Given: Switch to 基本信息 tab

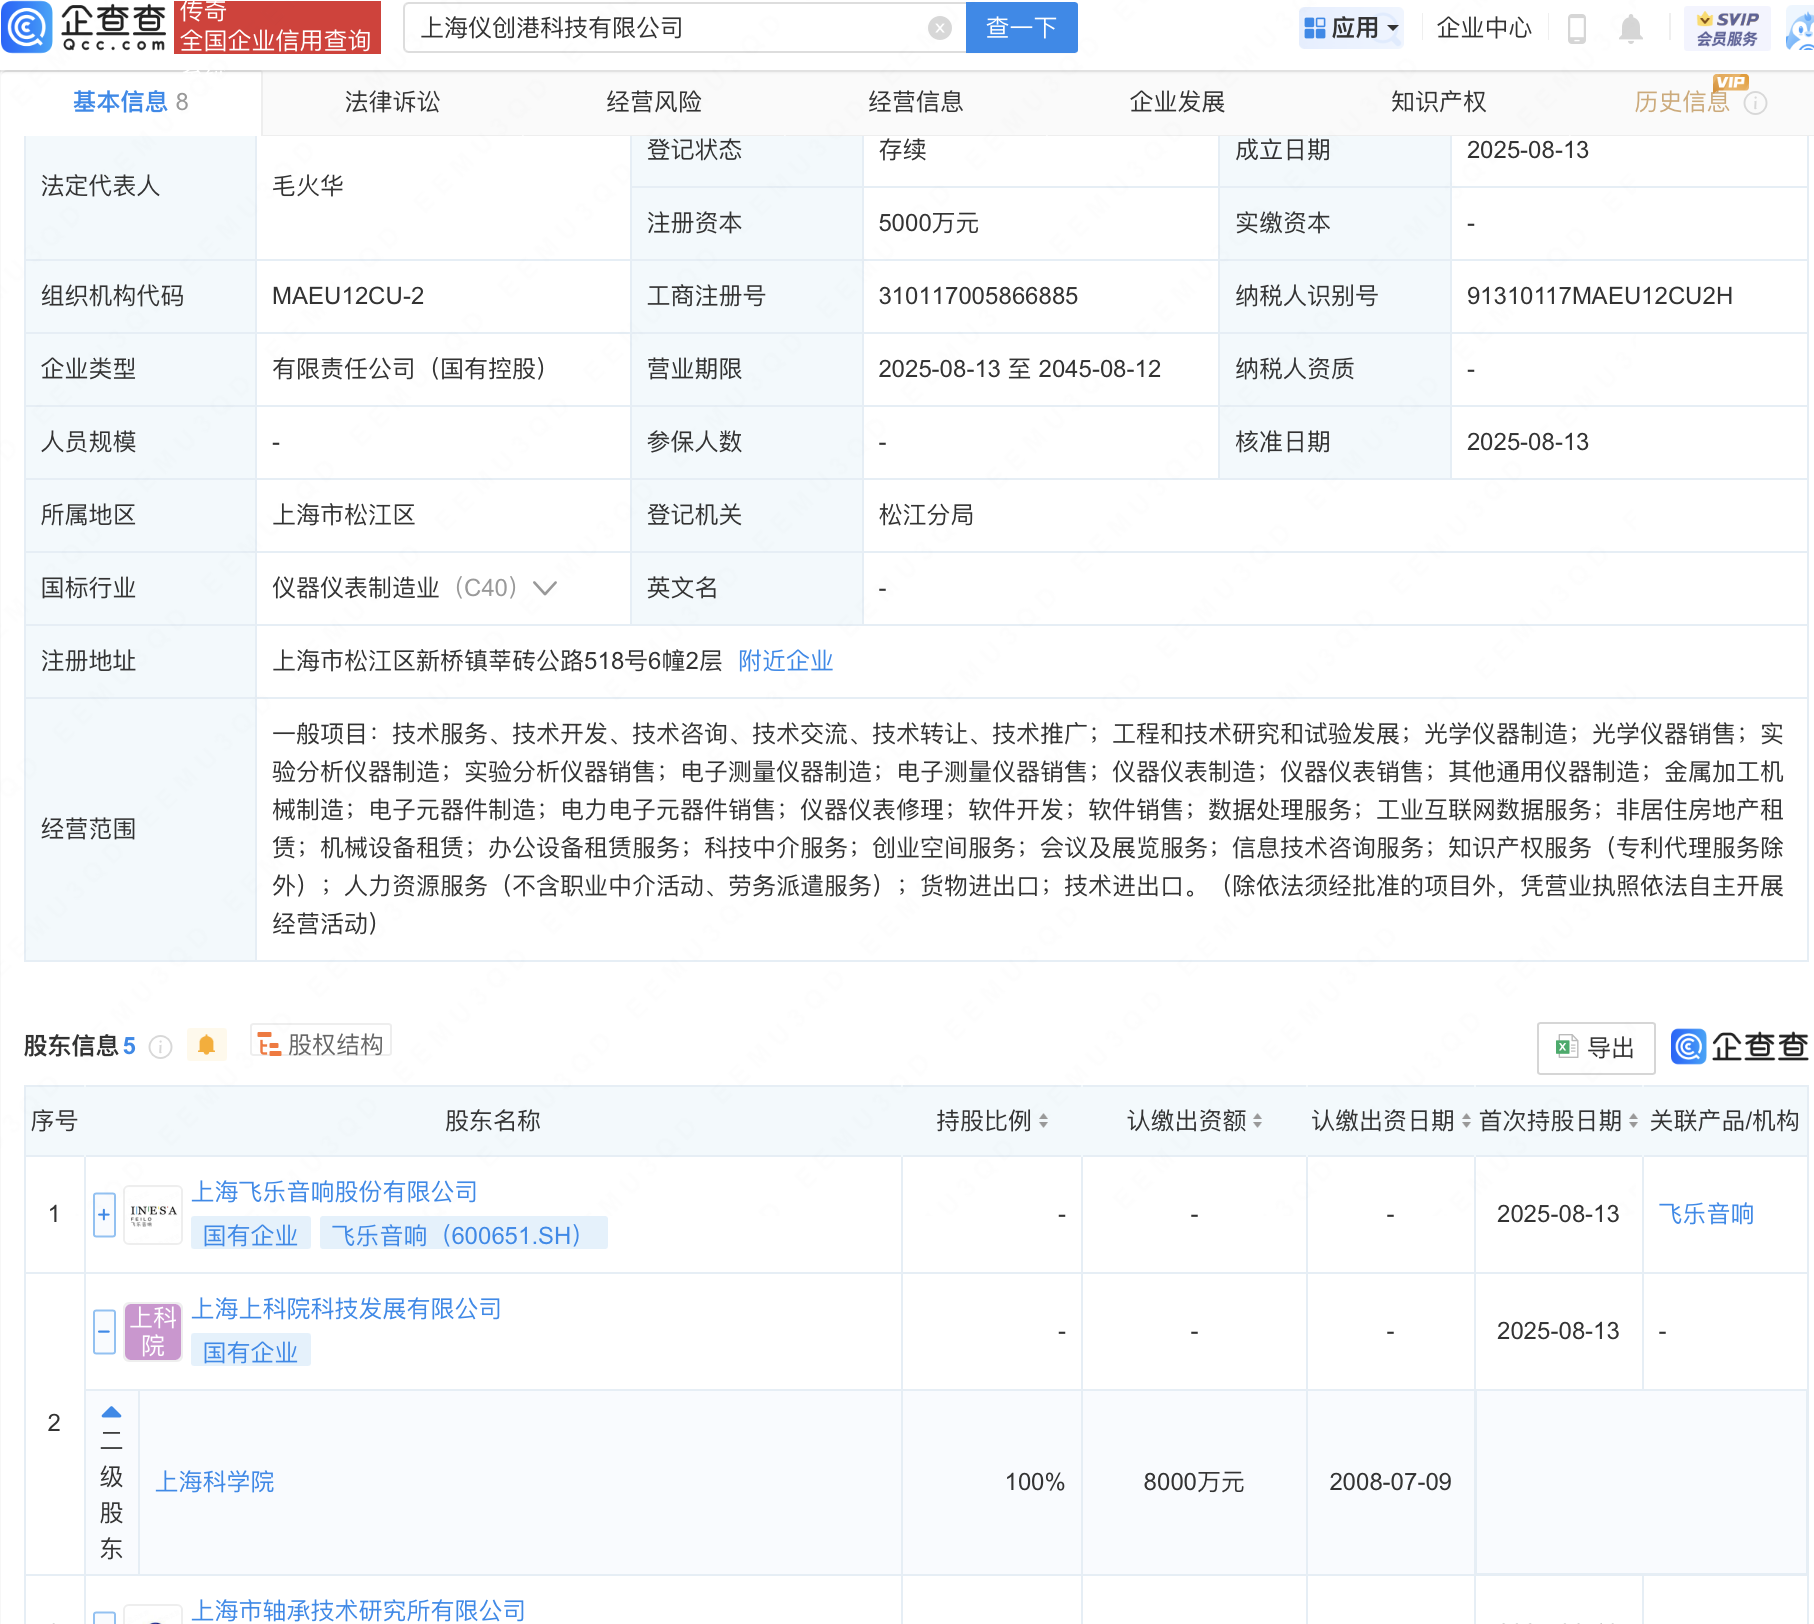Looking at the screenshot, I should (x=130, y=102).
